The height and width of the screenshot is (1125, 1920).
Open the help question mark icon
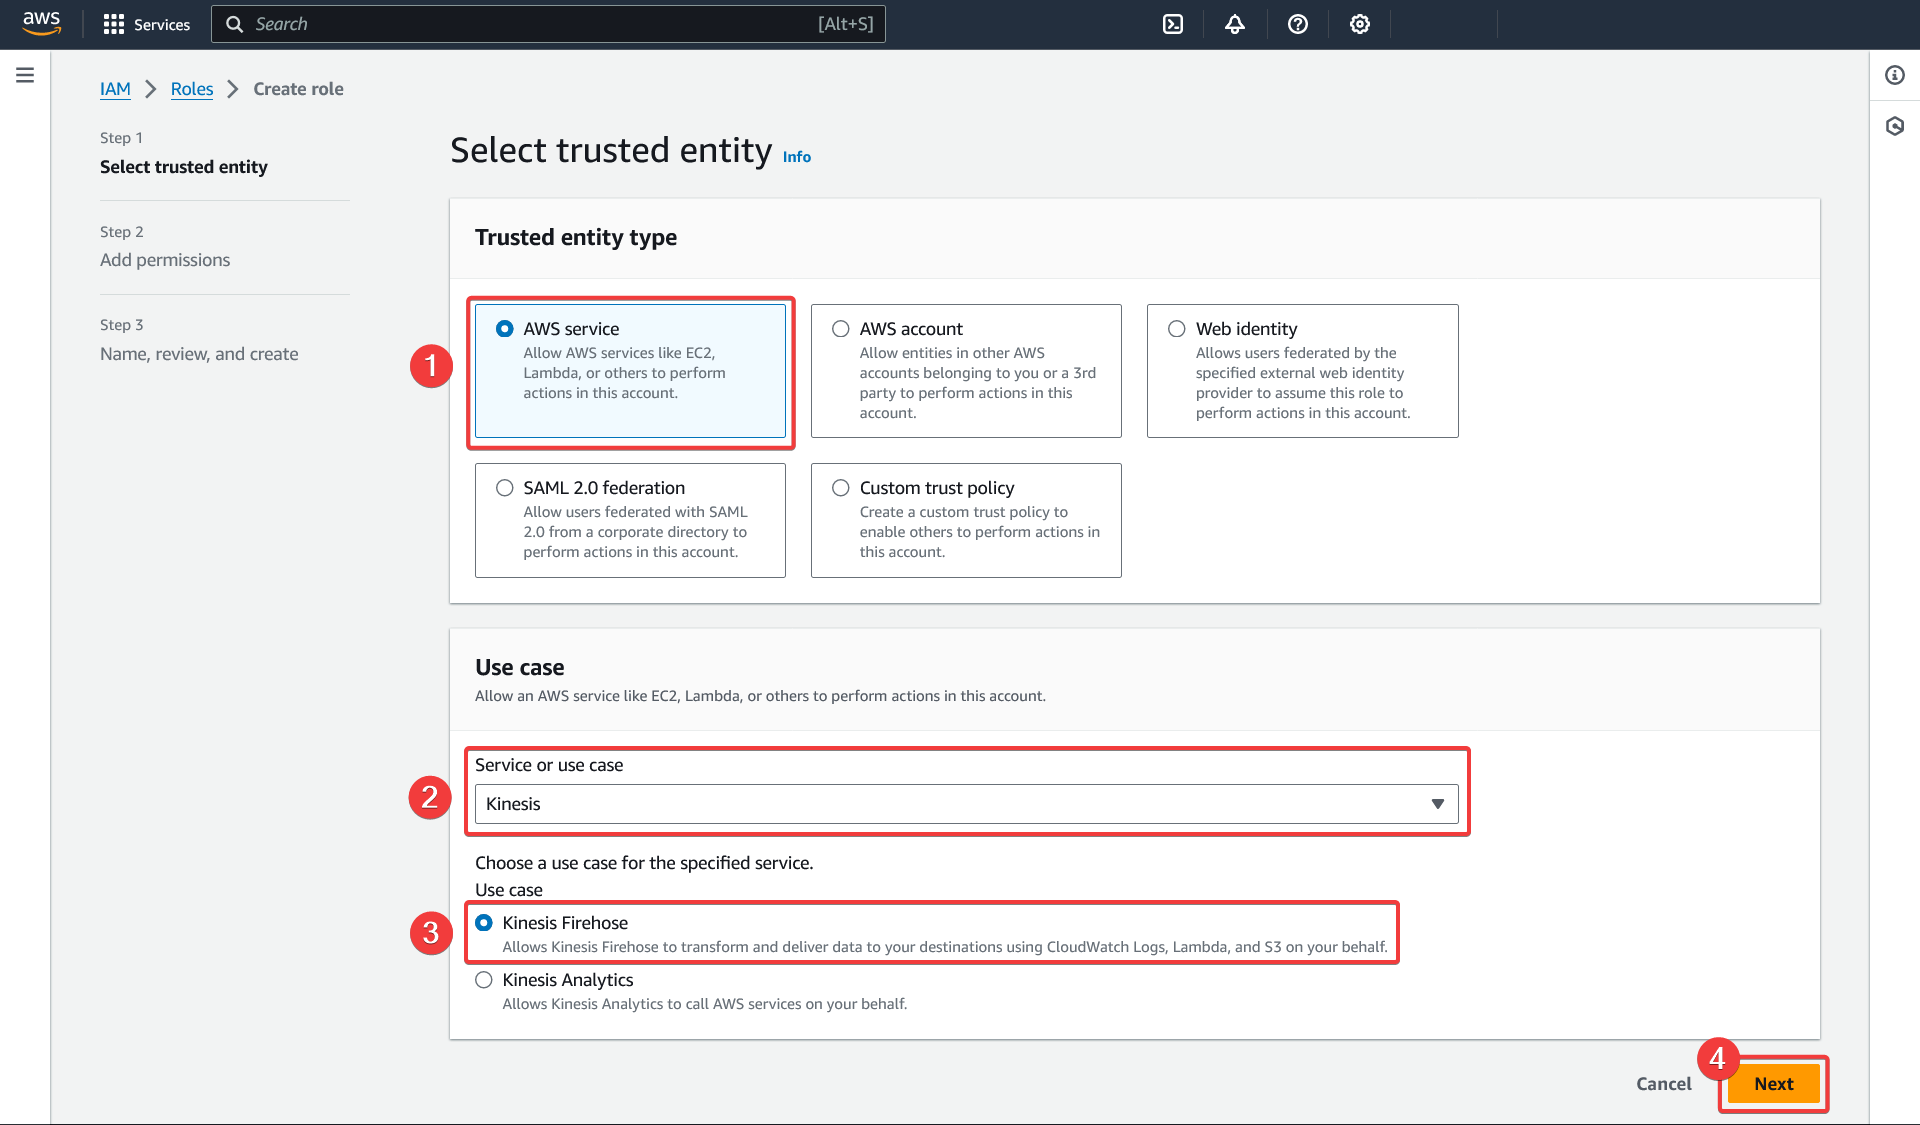[x=1298, y=24]
